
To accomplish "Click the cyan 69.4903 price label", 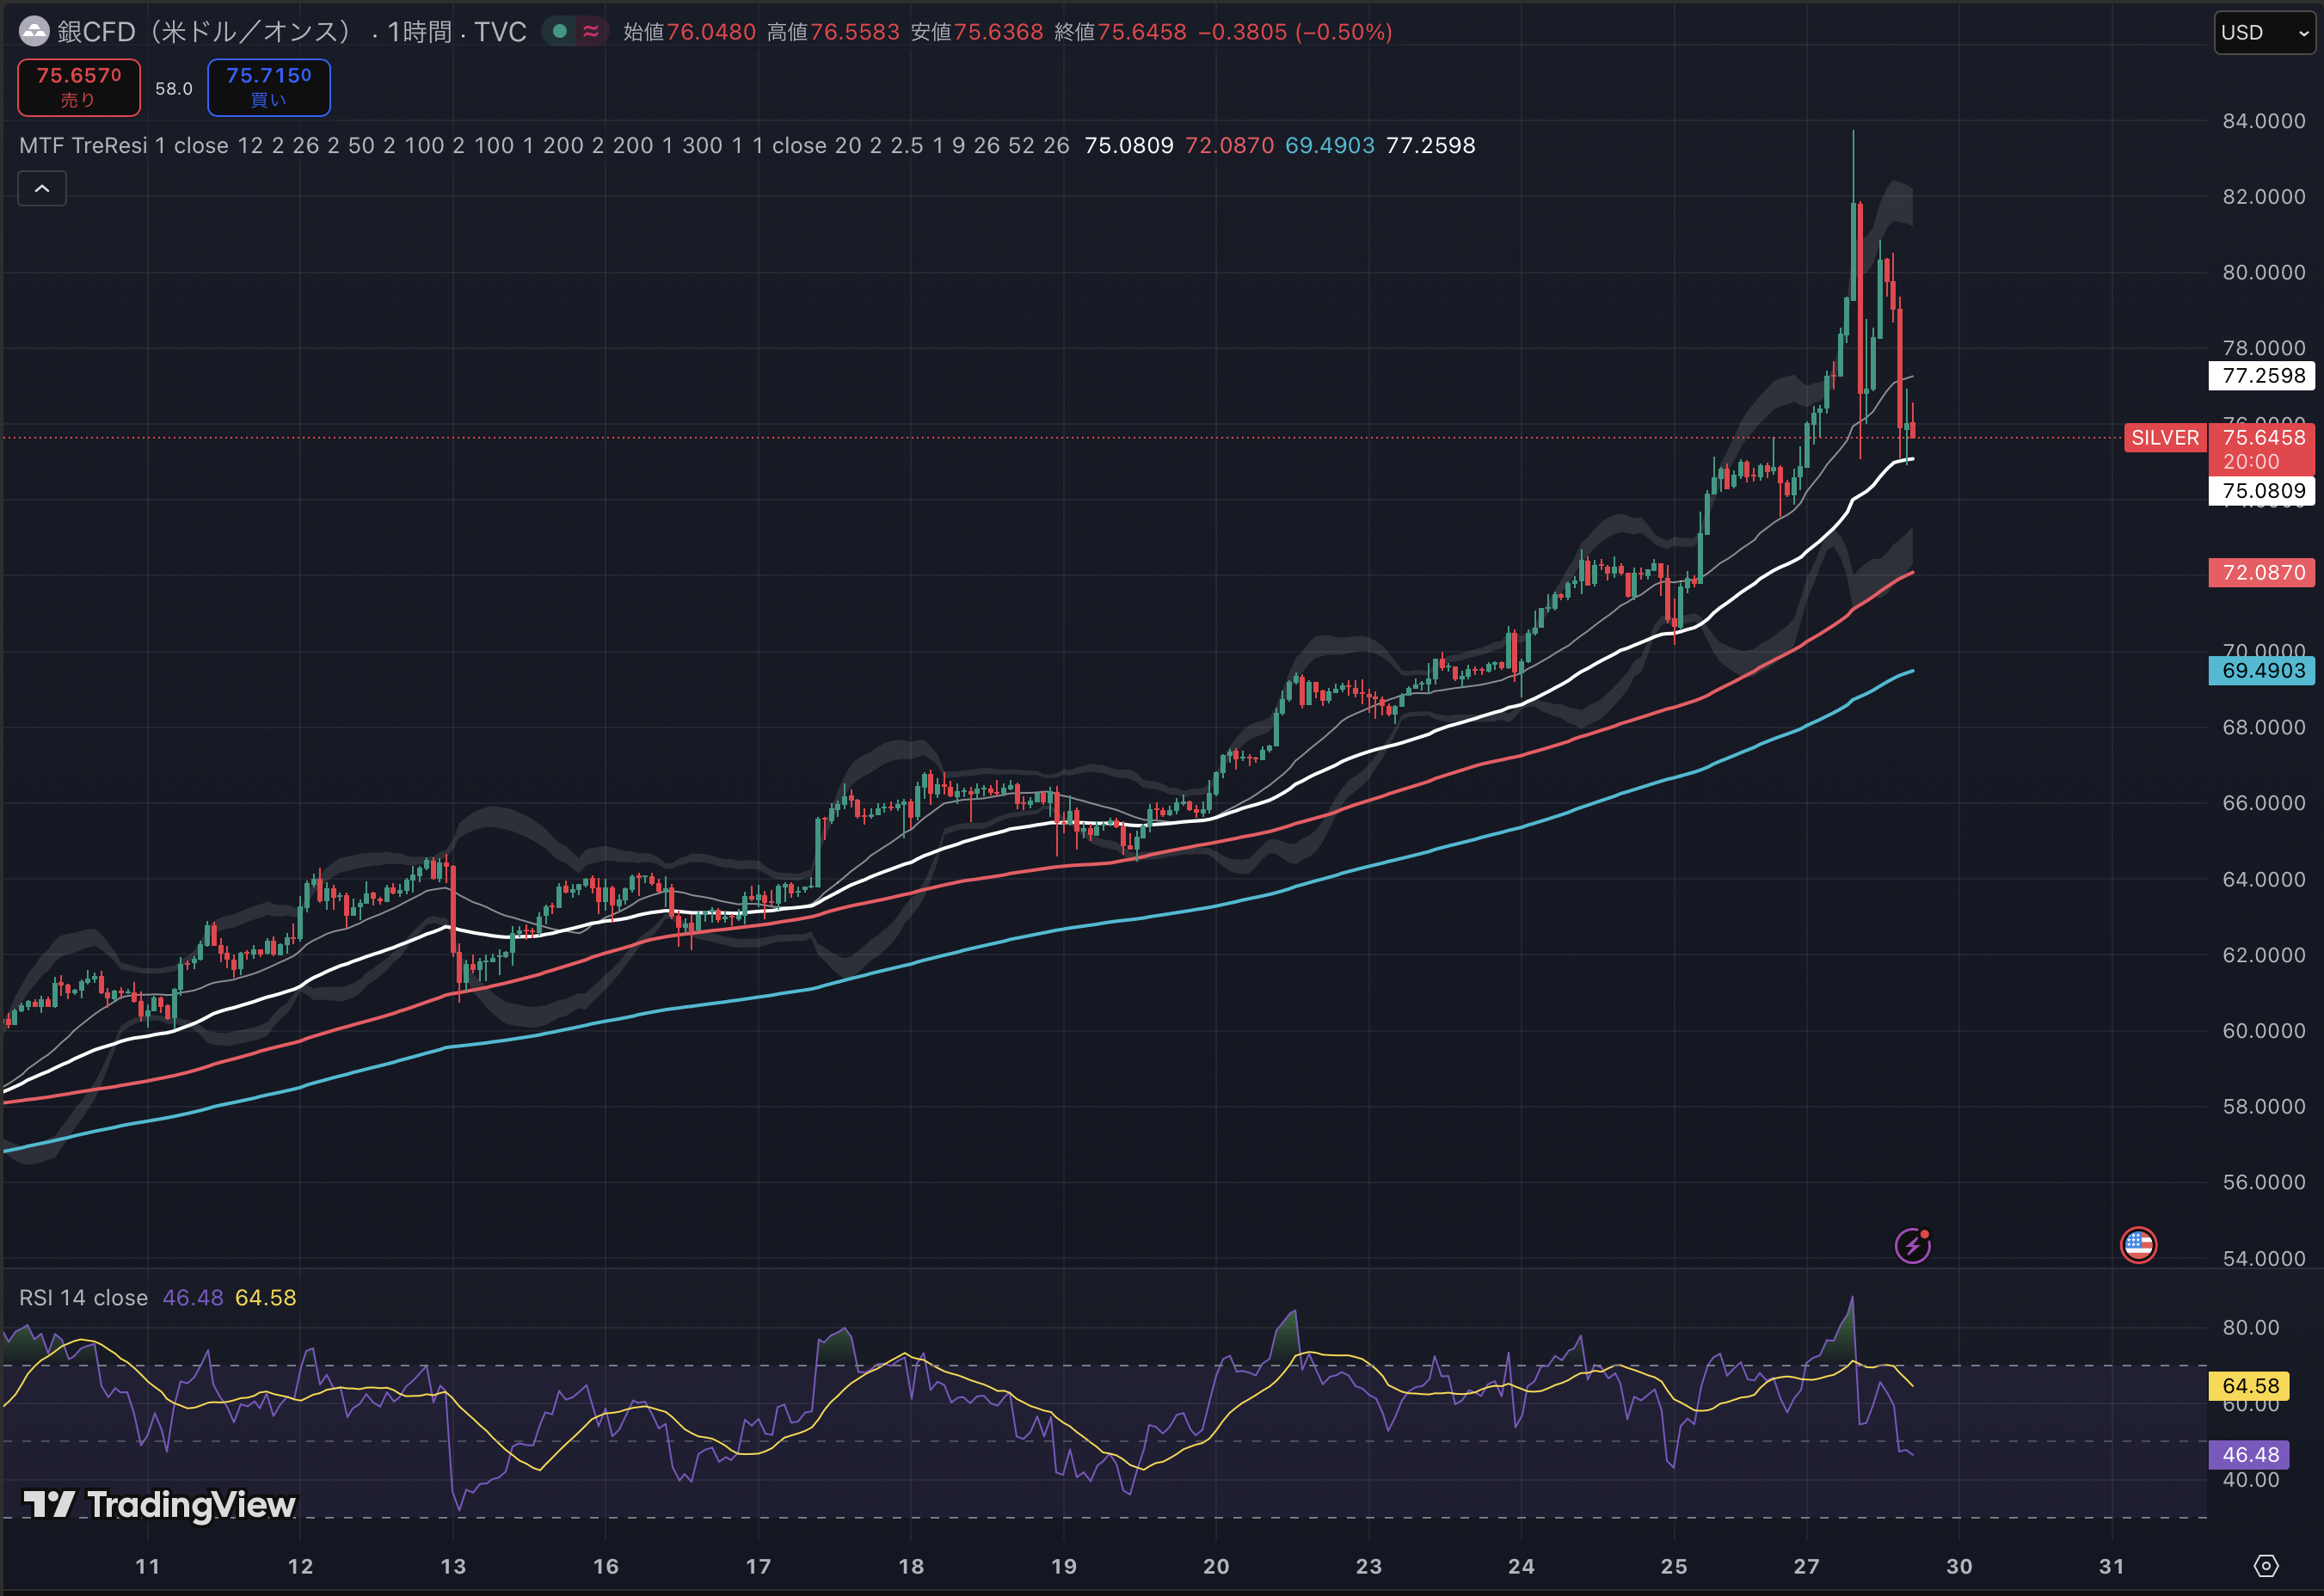I will point(2262,671).
